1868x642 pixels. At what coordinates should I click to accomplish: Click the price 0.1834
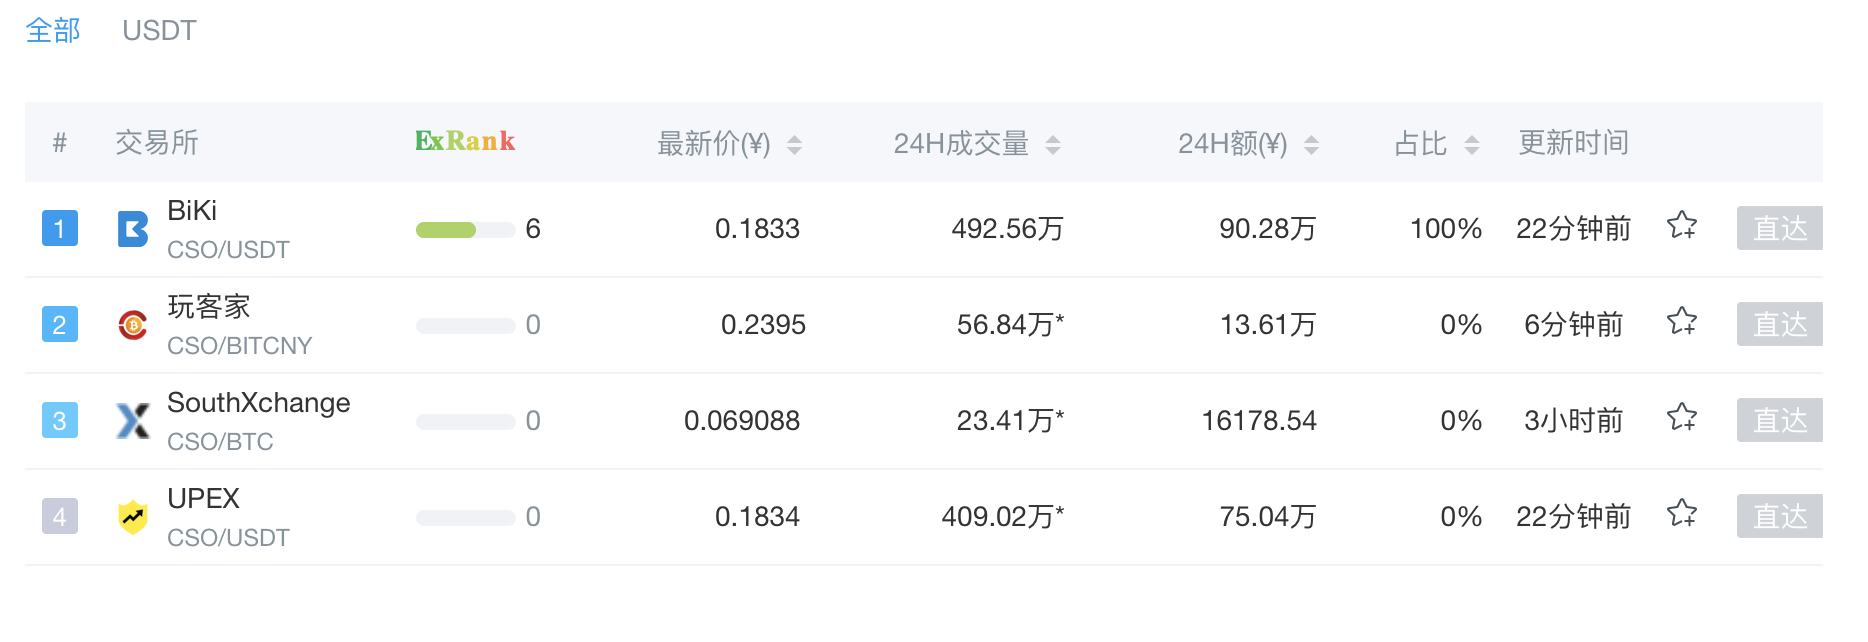point(757,517)
